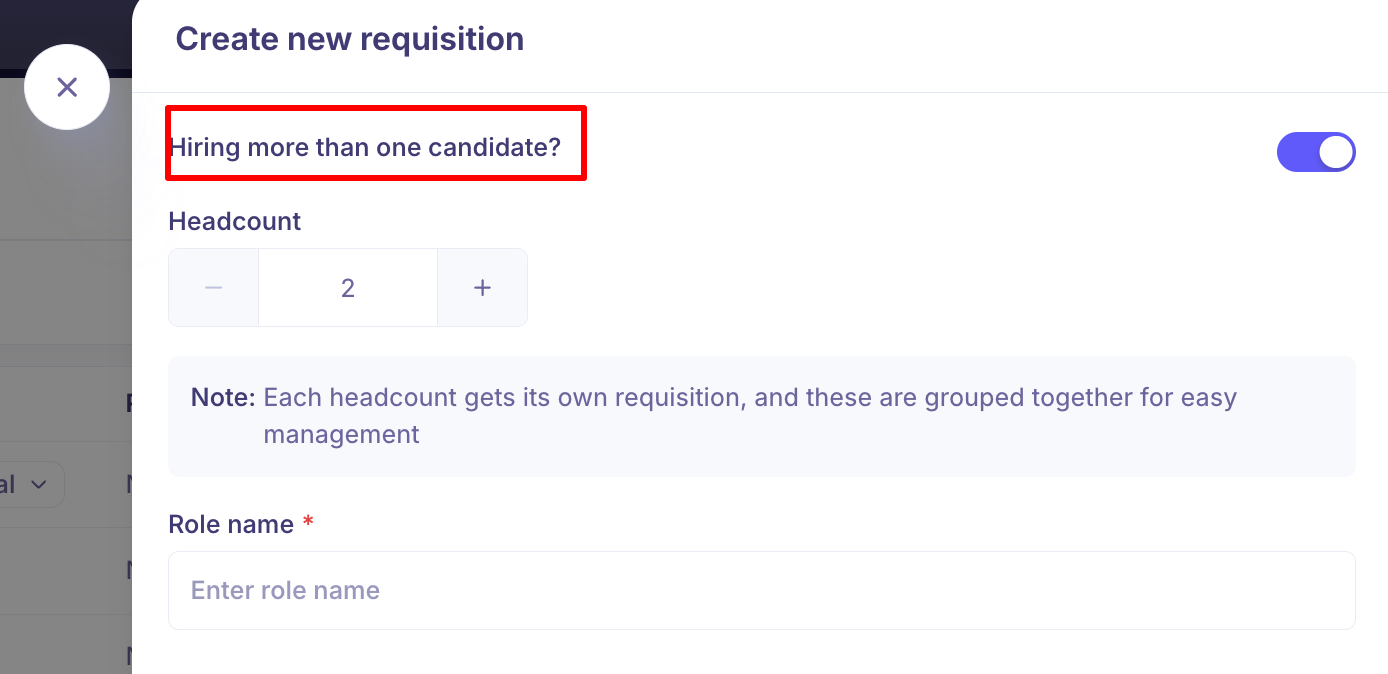Viewport: 1388px width, 674px height.
Task: Click the red required asterisk by Role name
Action: click(x=308, y=523)
